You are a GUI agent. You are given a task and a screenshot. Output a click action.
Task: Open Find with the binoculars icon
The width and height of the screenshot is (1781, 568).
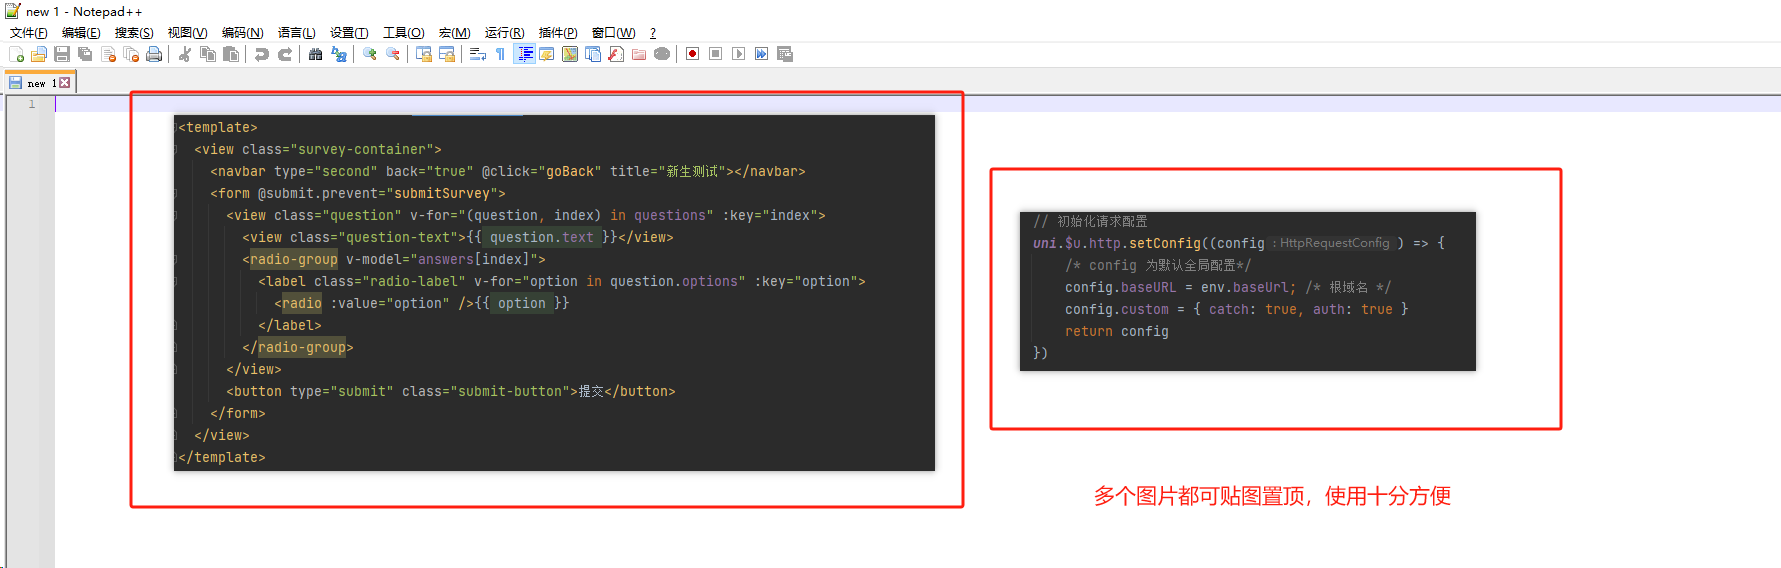point(315,54)
